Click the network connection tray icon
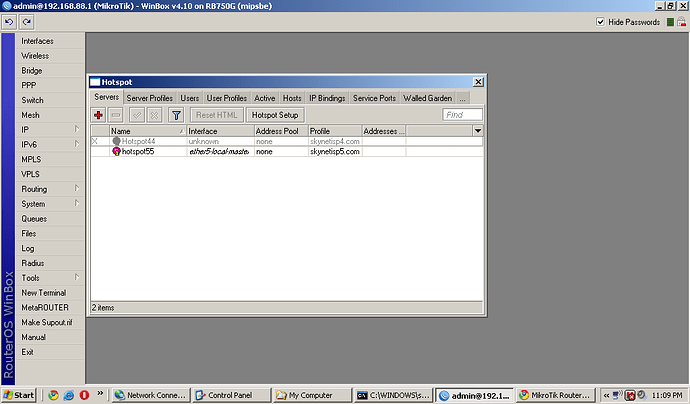This screenshot has height=404, width=690. [618, 395]
